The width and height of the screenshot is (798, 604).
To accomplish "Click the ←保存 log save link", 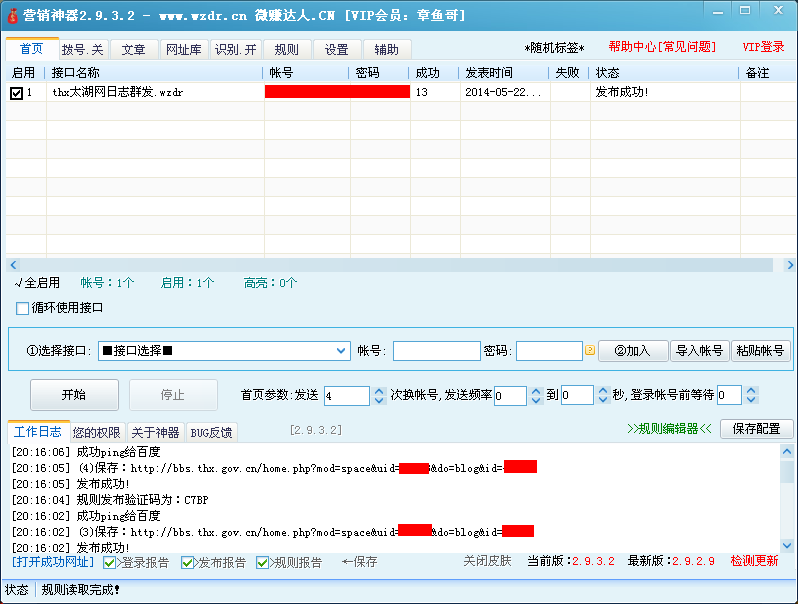I will coord(360,562).
